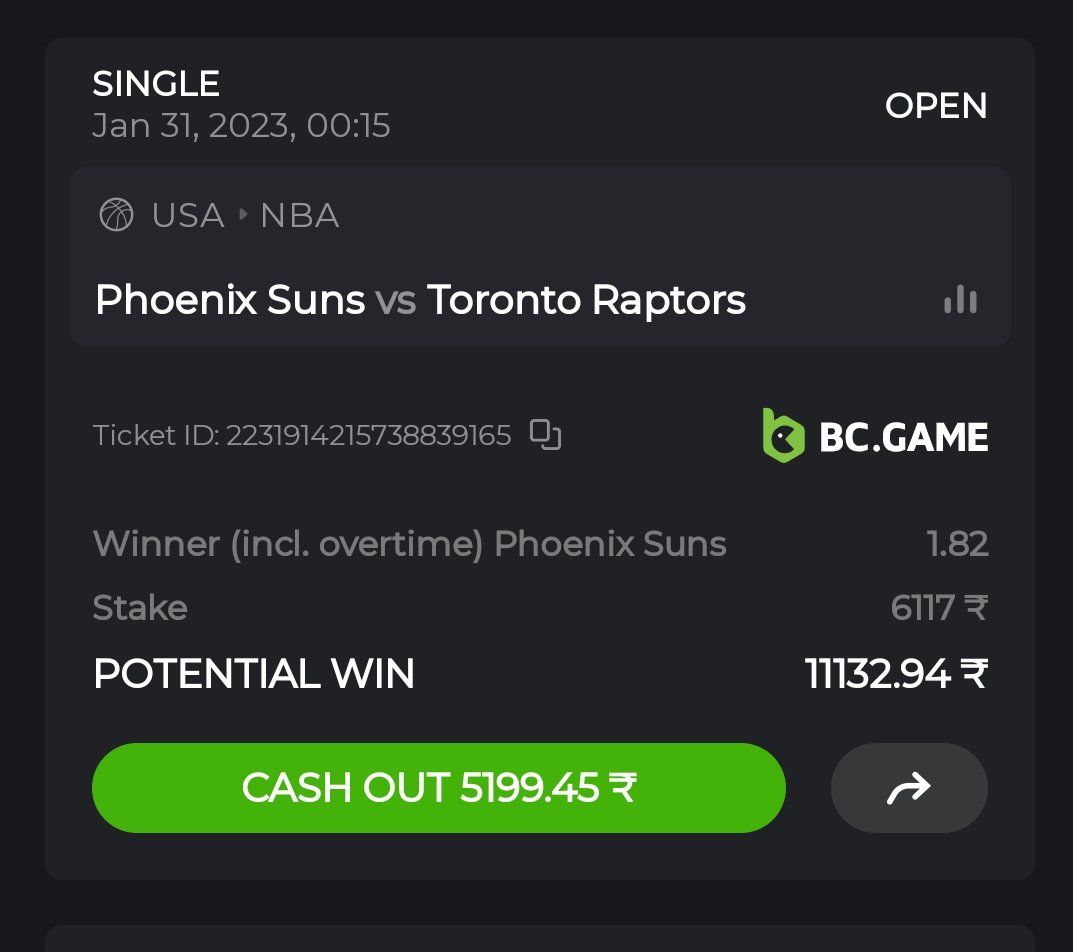Open match statistics bar chart icon
Image resolution: width=1073 pixels, height=952 pixels.
[960, 300]
